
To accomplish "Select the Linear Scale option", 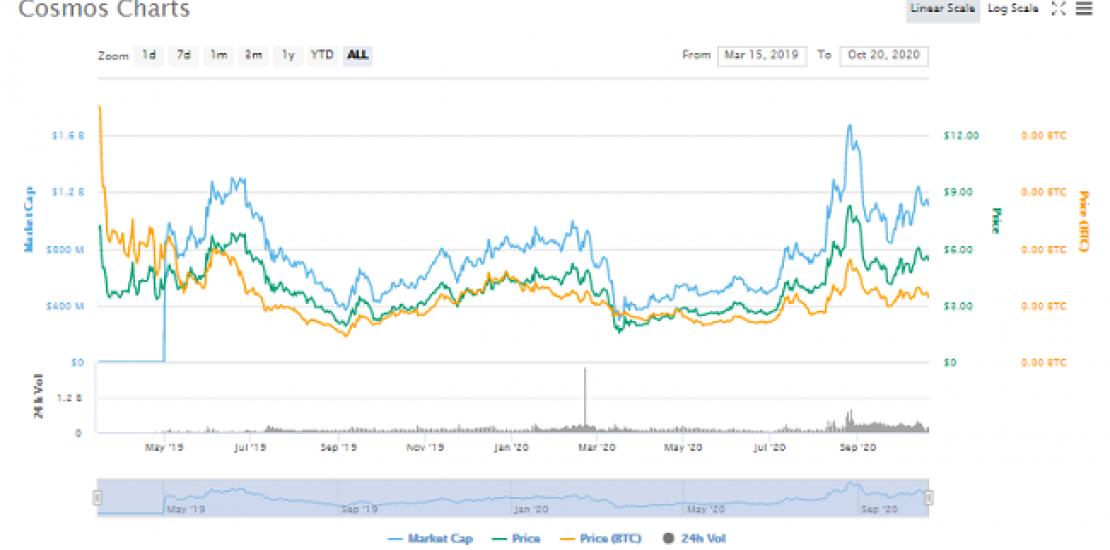I will pyautogui.click(x=943, y=9).
